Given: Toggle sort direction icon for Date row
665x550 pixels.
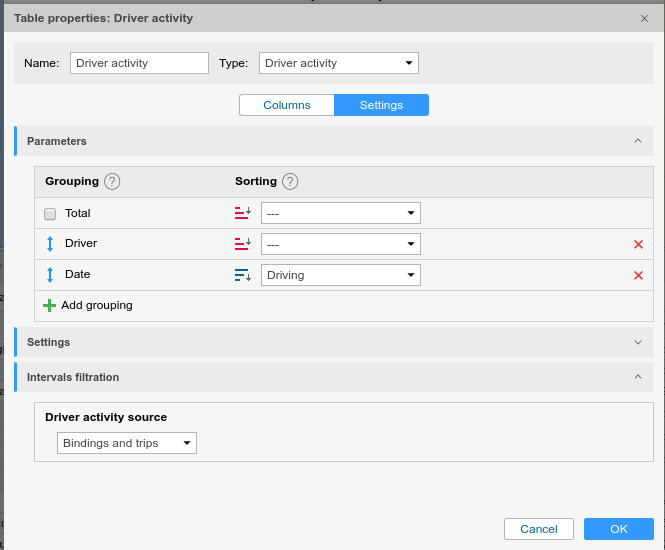Looking at the screenshot, I should tap(242, 275).
